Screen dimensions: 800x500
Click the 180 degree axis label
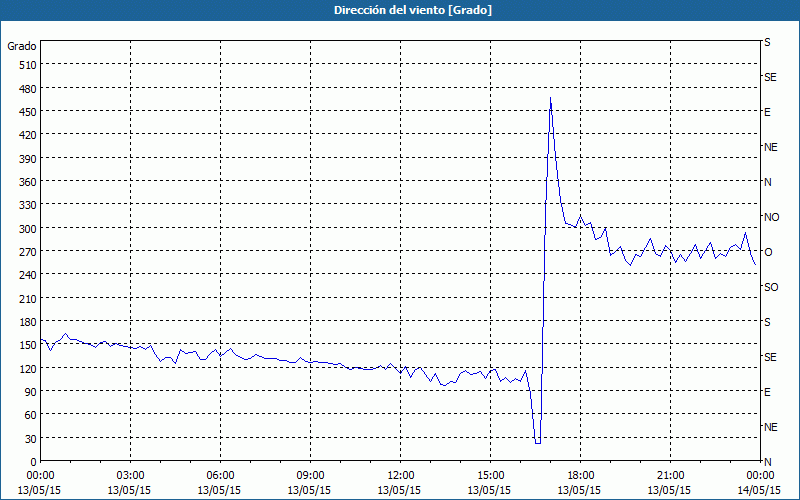coord(28,322)
